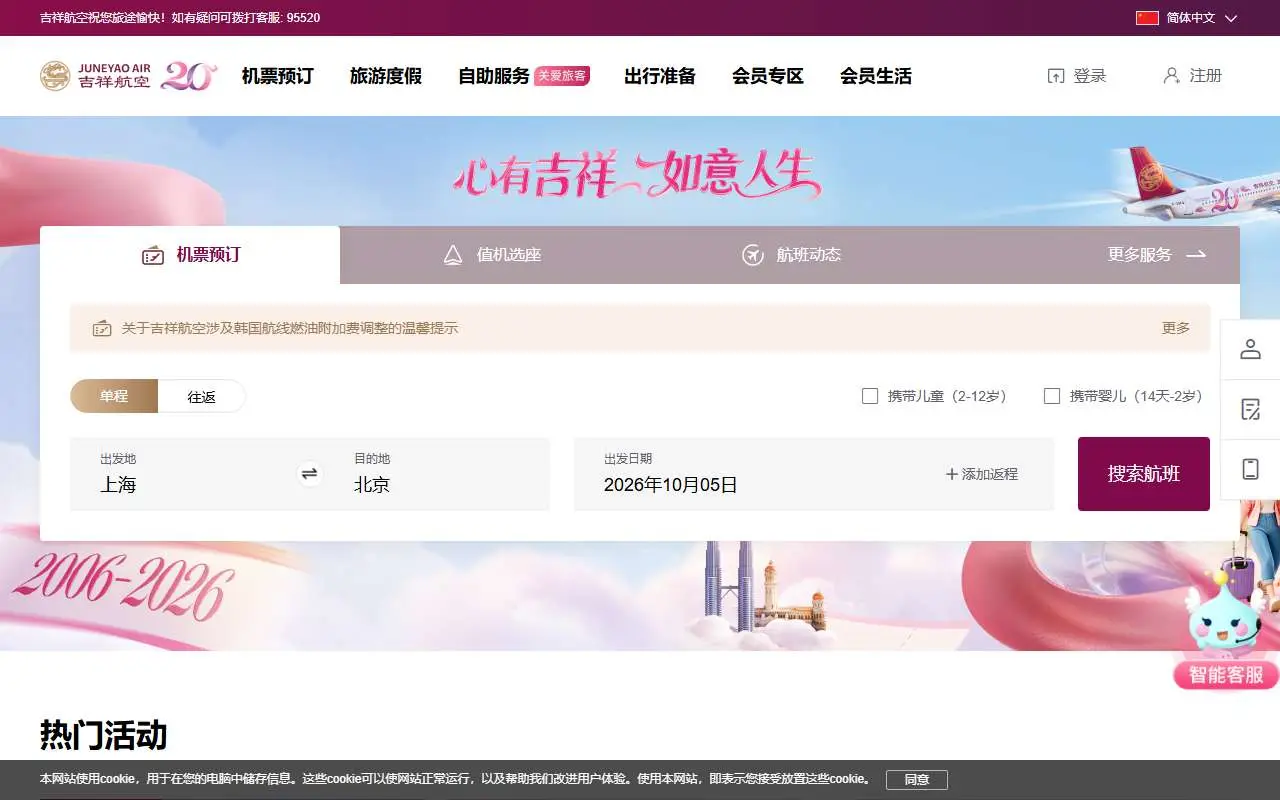The image size is (1280, 800).
Task: Click the 注册 link
Action: point(1193,76)
